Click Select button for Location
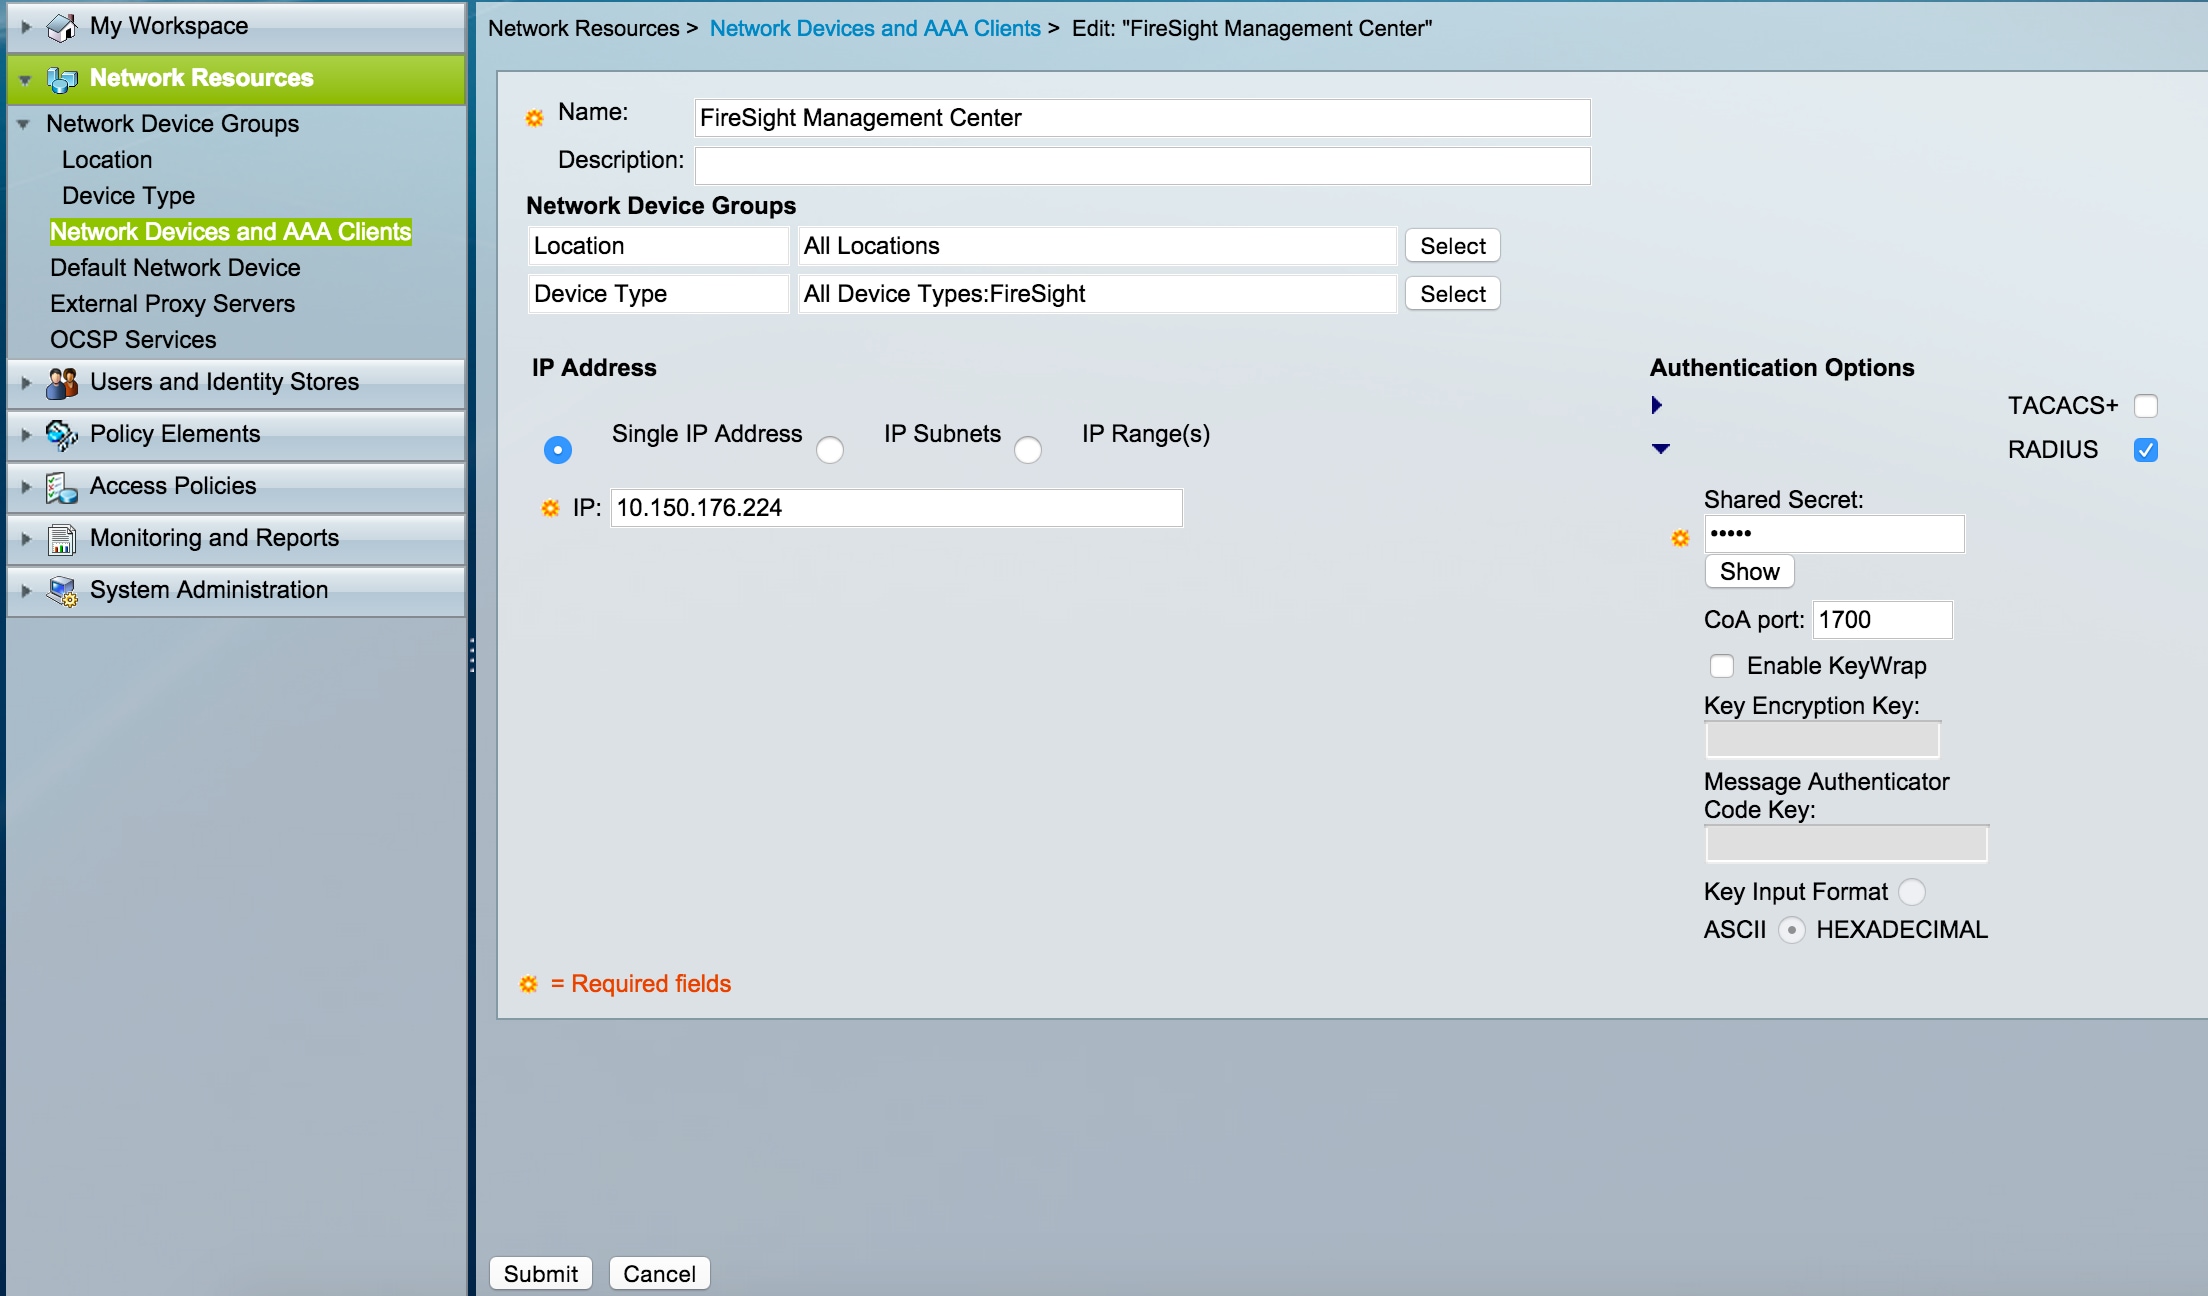The width and height of the screenshot is (2208, 1296). click(x=1453, y=246)
